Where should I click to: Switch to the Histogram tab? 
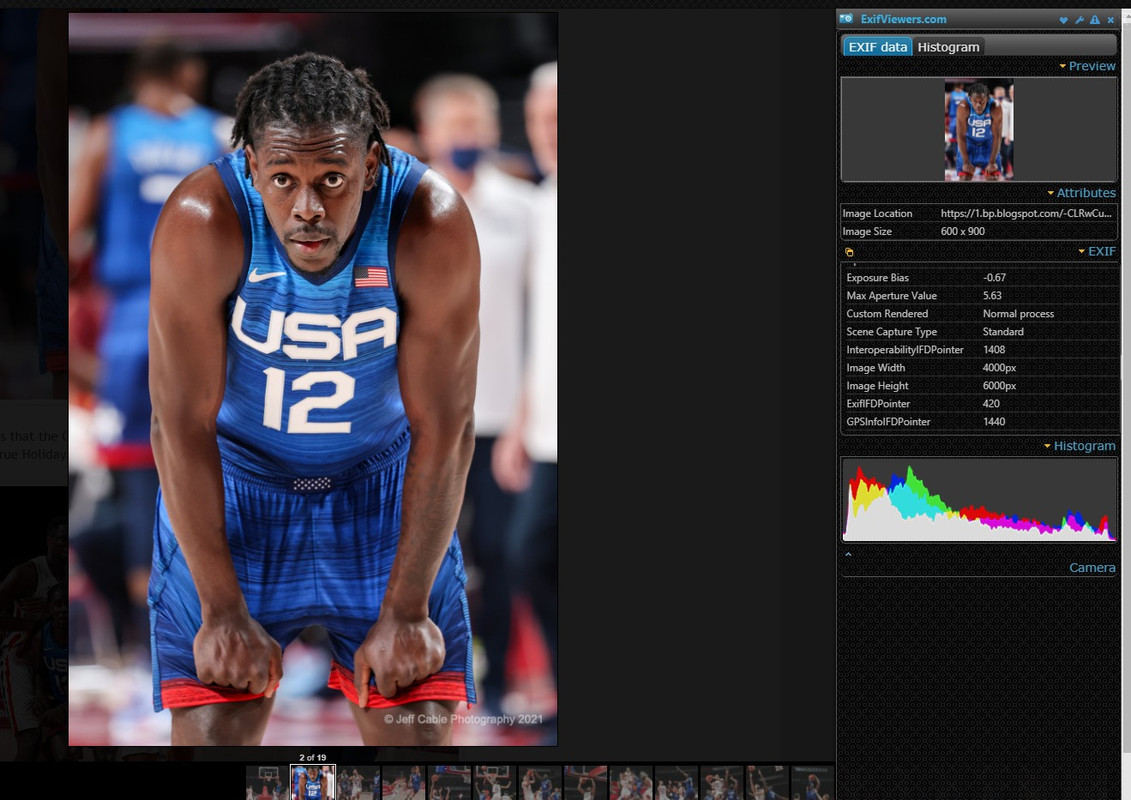pyautogui.click(x=948, y=47)
